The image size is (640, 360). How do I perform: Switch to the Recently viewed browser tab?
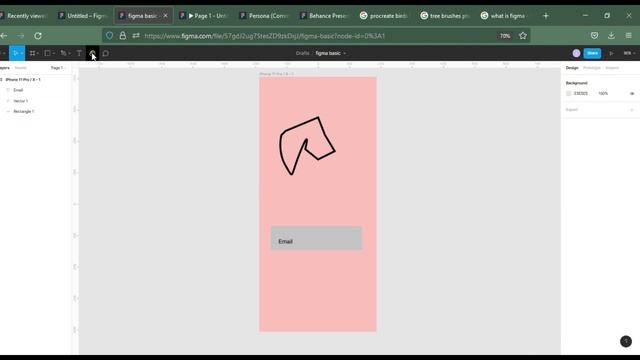(x=24, y=16)
